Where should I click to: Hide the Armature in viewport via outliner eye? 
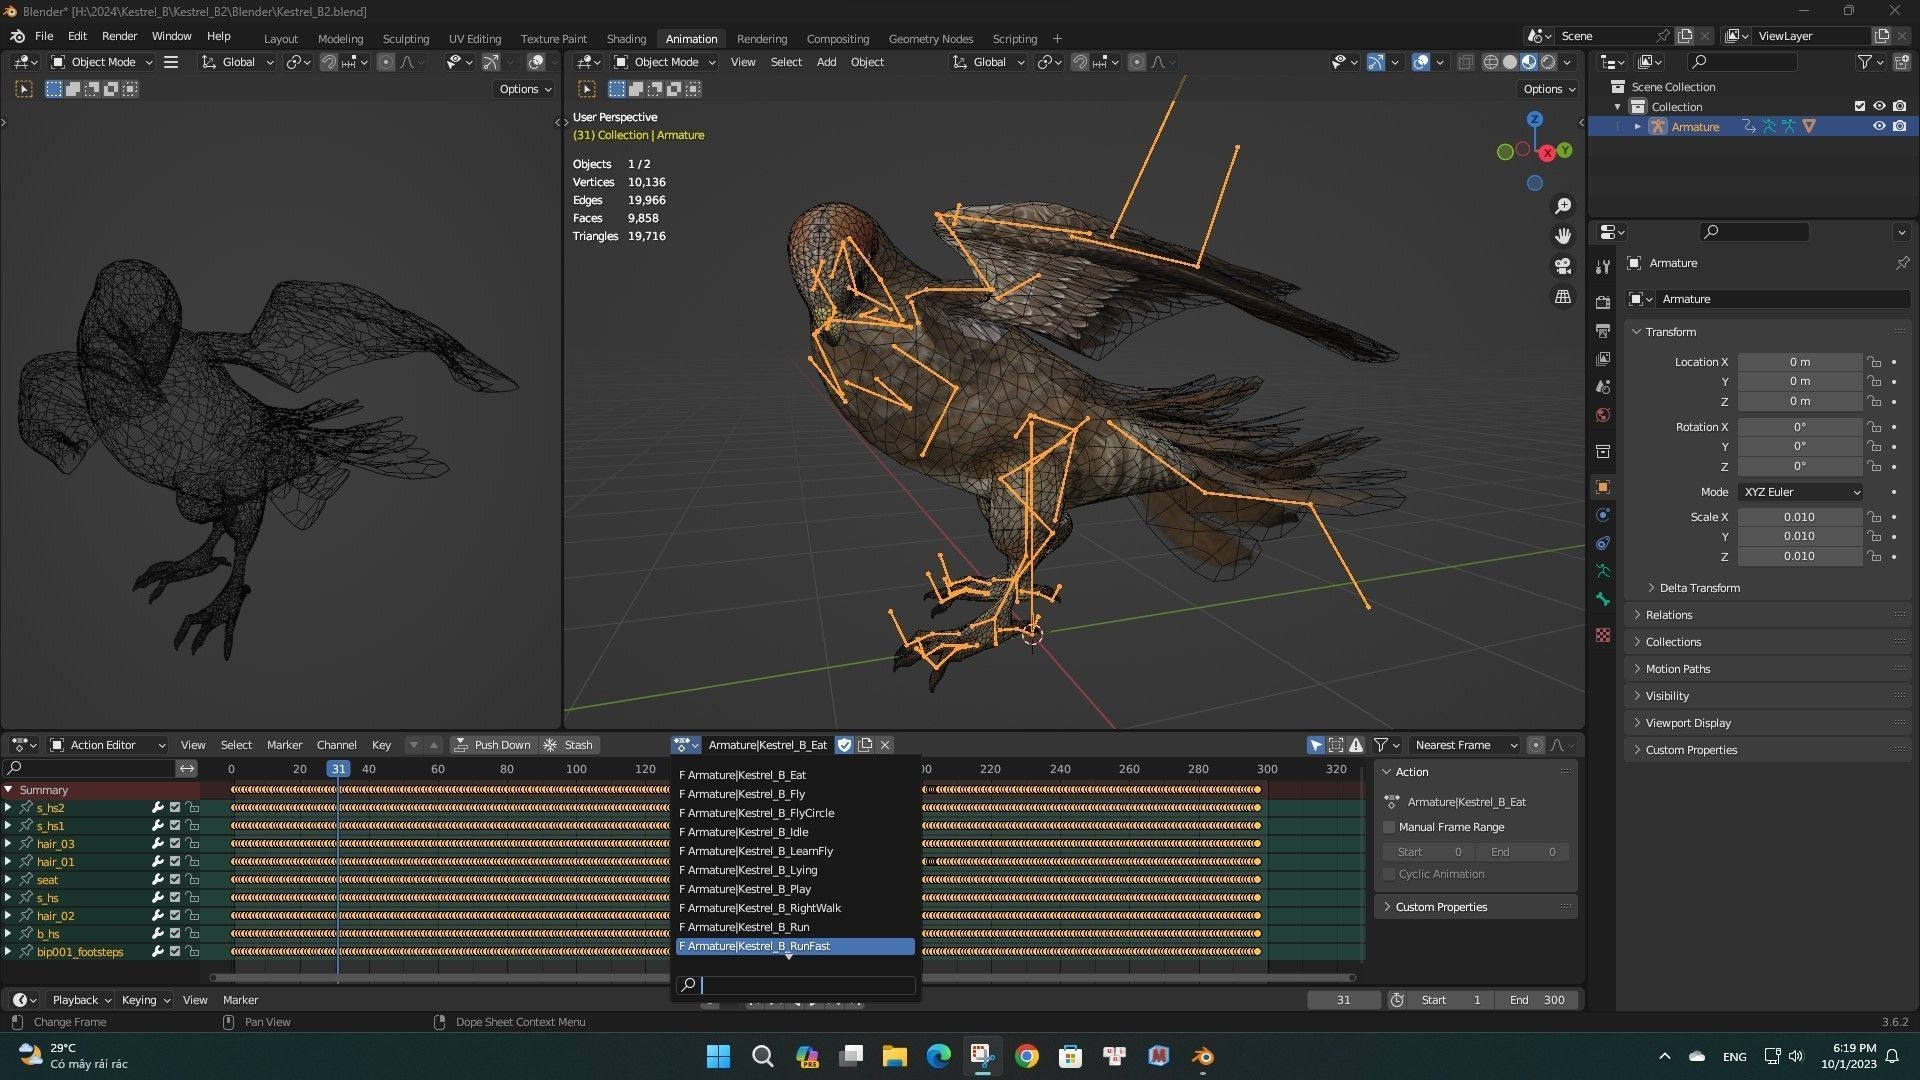pyautogui.click(x=1879, y=126)
